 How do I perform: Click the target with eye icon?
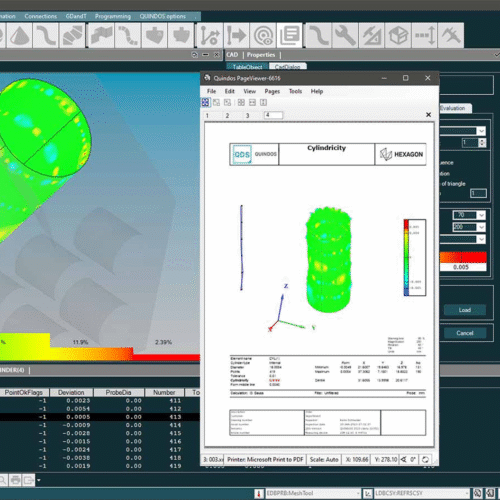pos(263,35)
